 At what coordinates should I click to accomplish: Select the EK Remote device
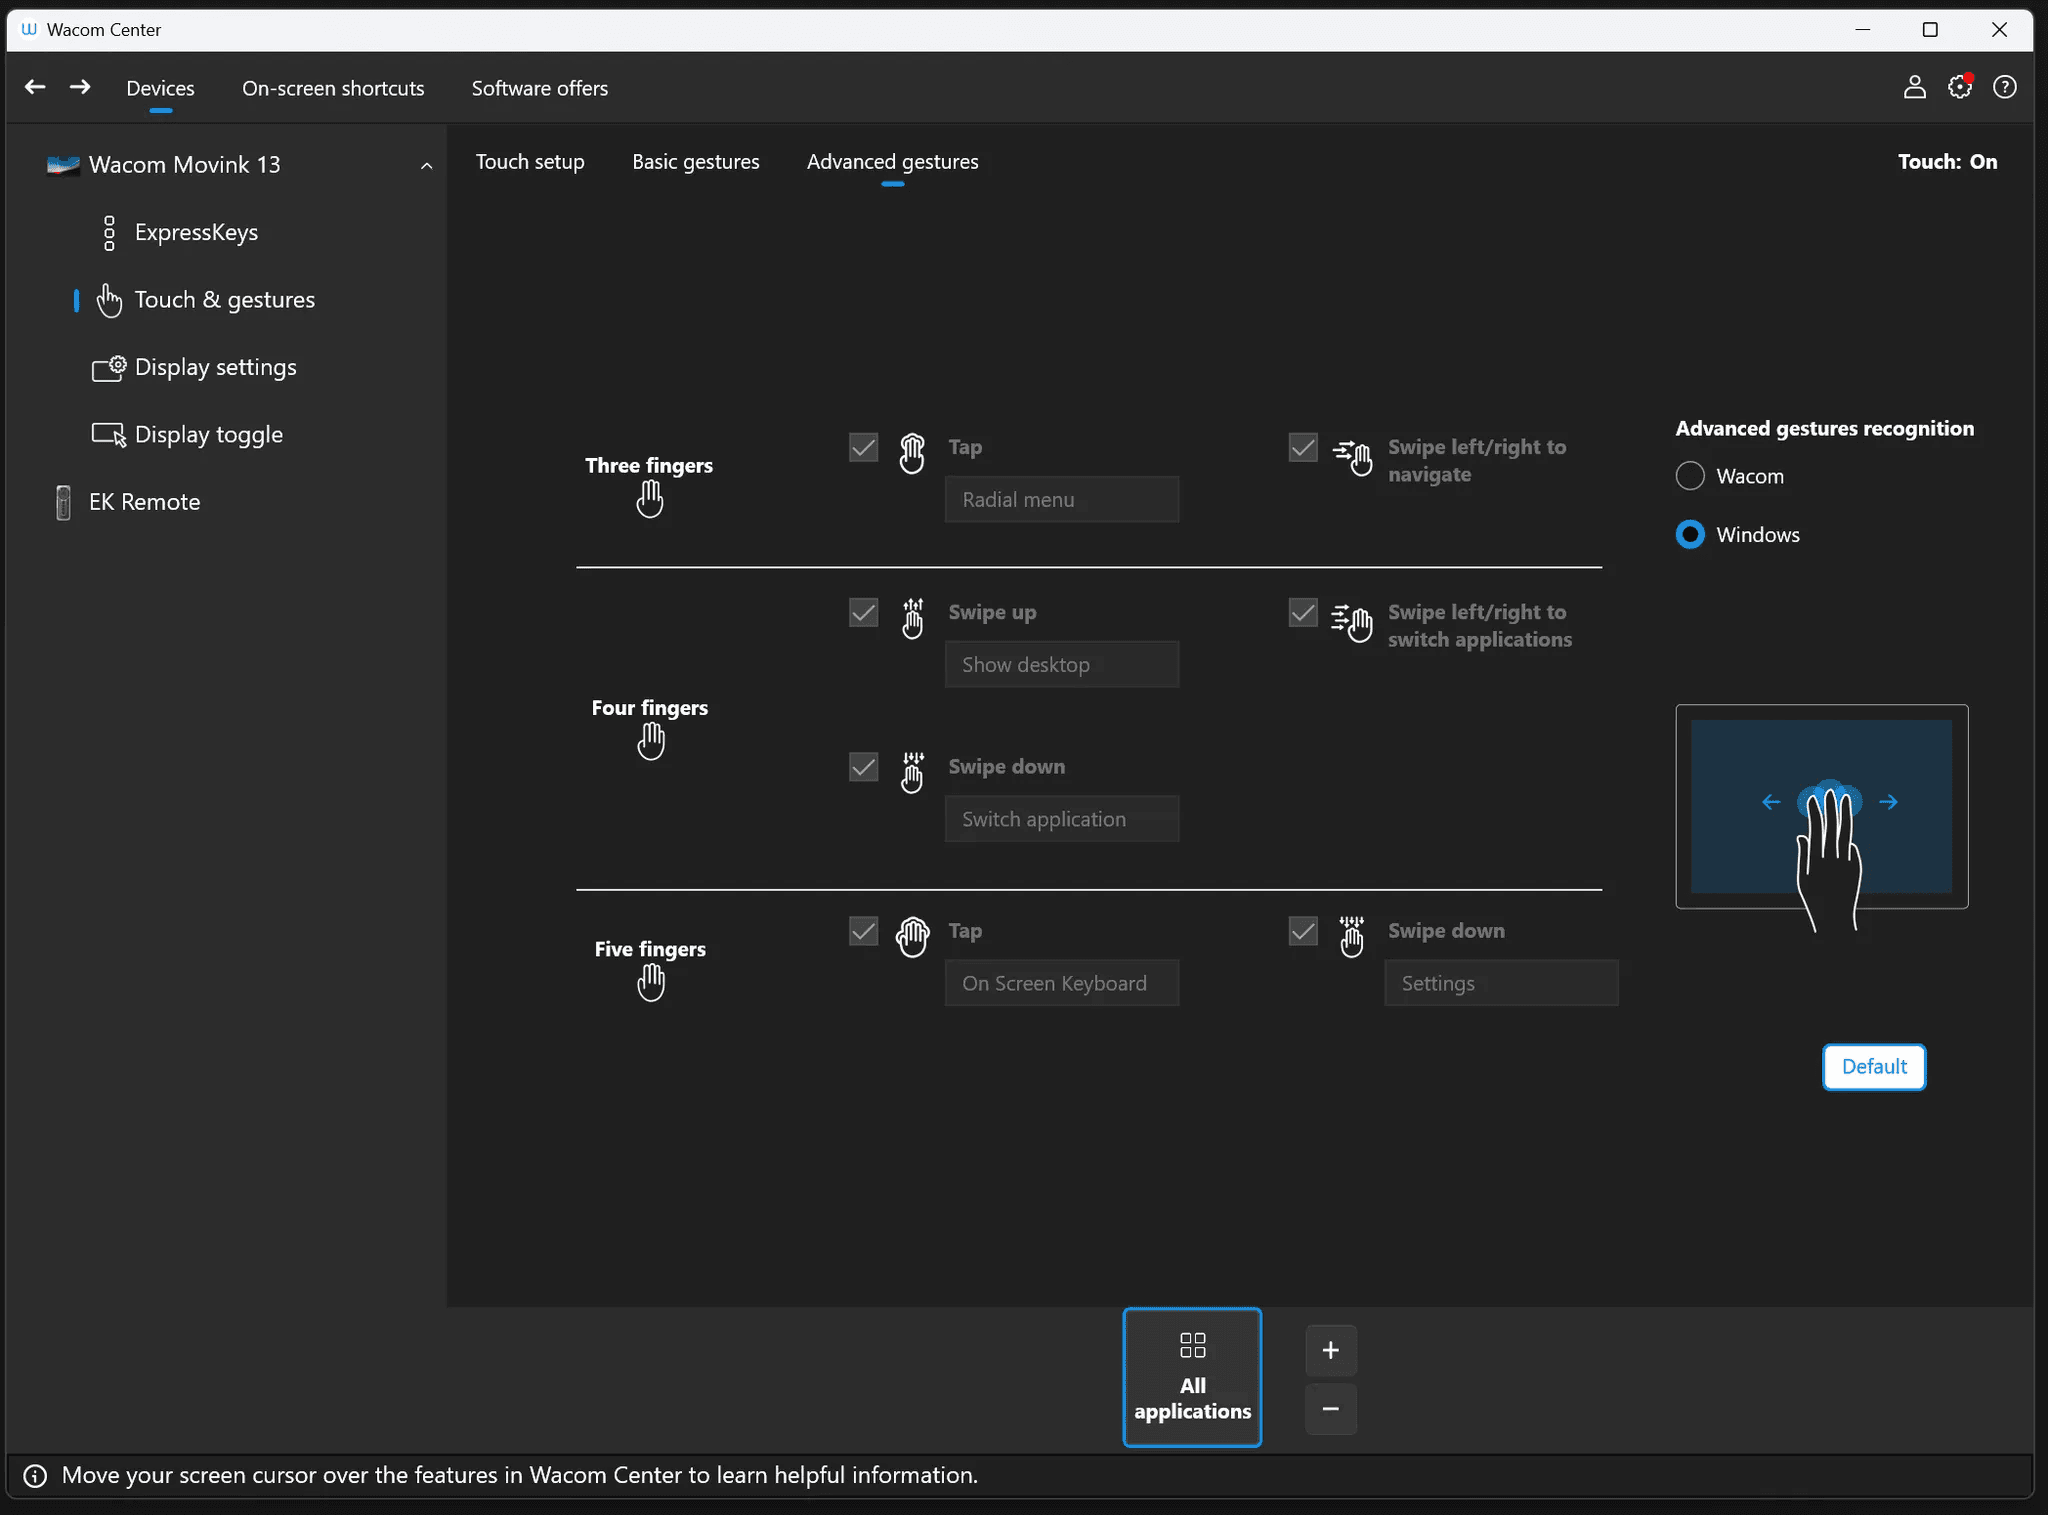coord(144,502)
